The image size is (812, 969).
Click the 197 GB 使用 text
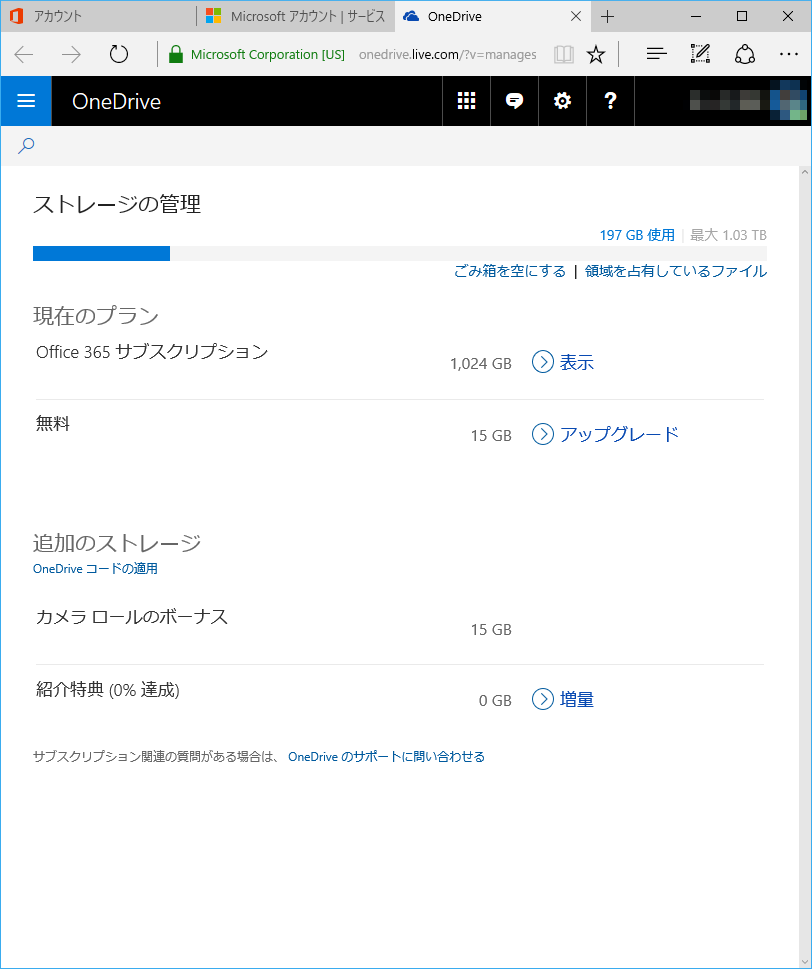637,235
